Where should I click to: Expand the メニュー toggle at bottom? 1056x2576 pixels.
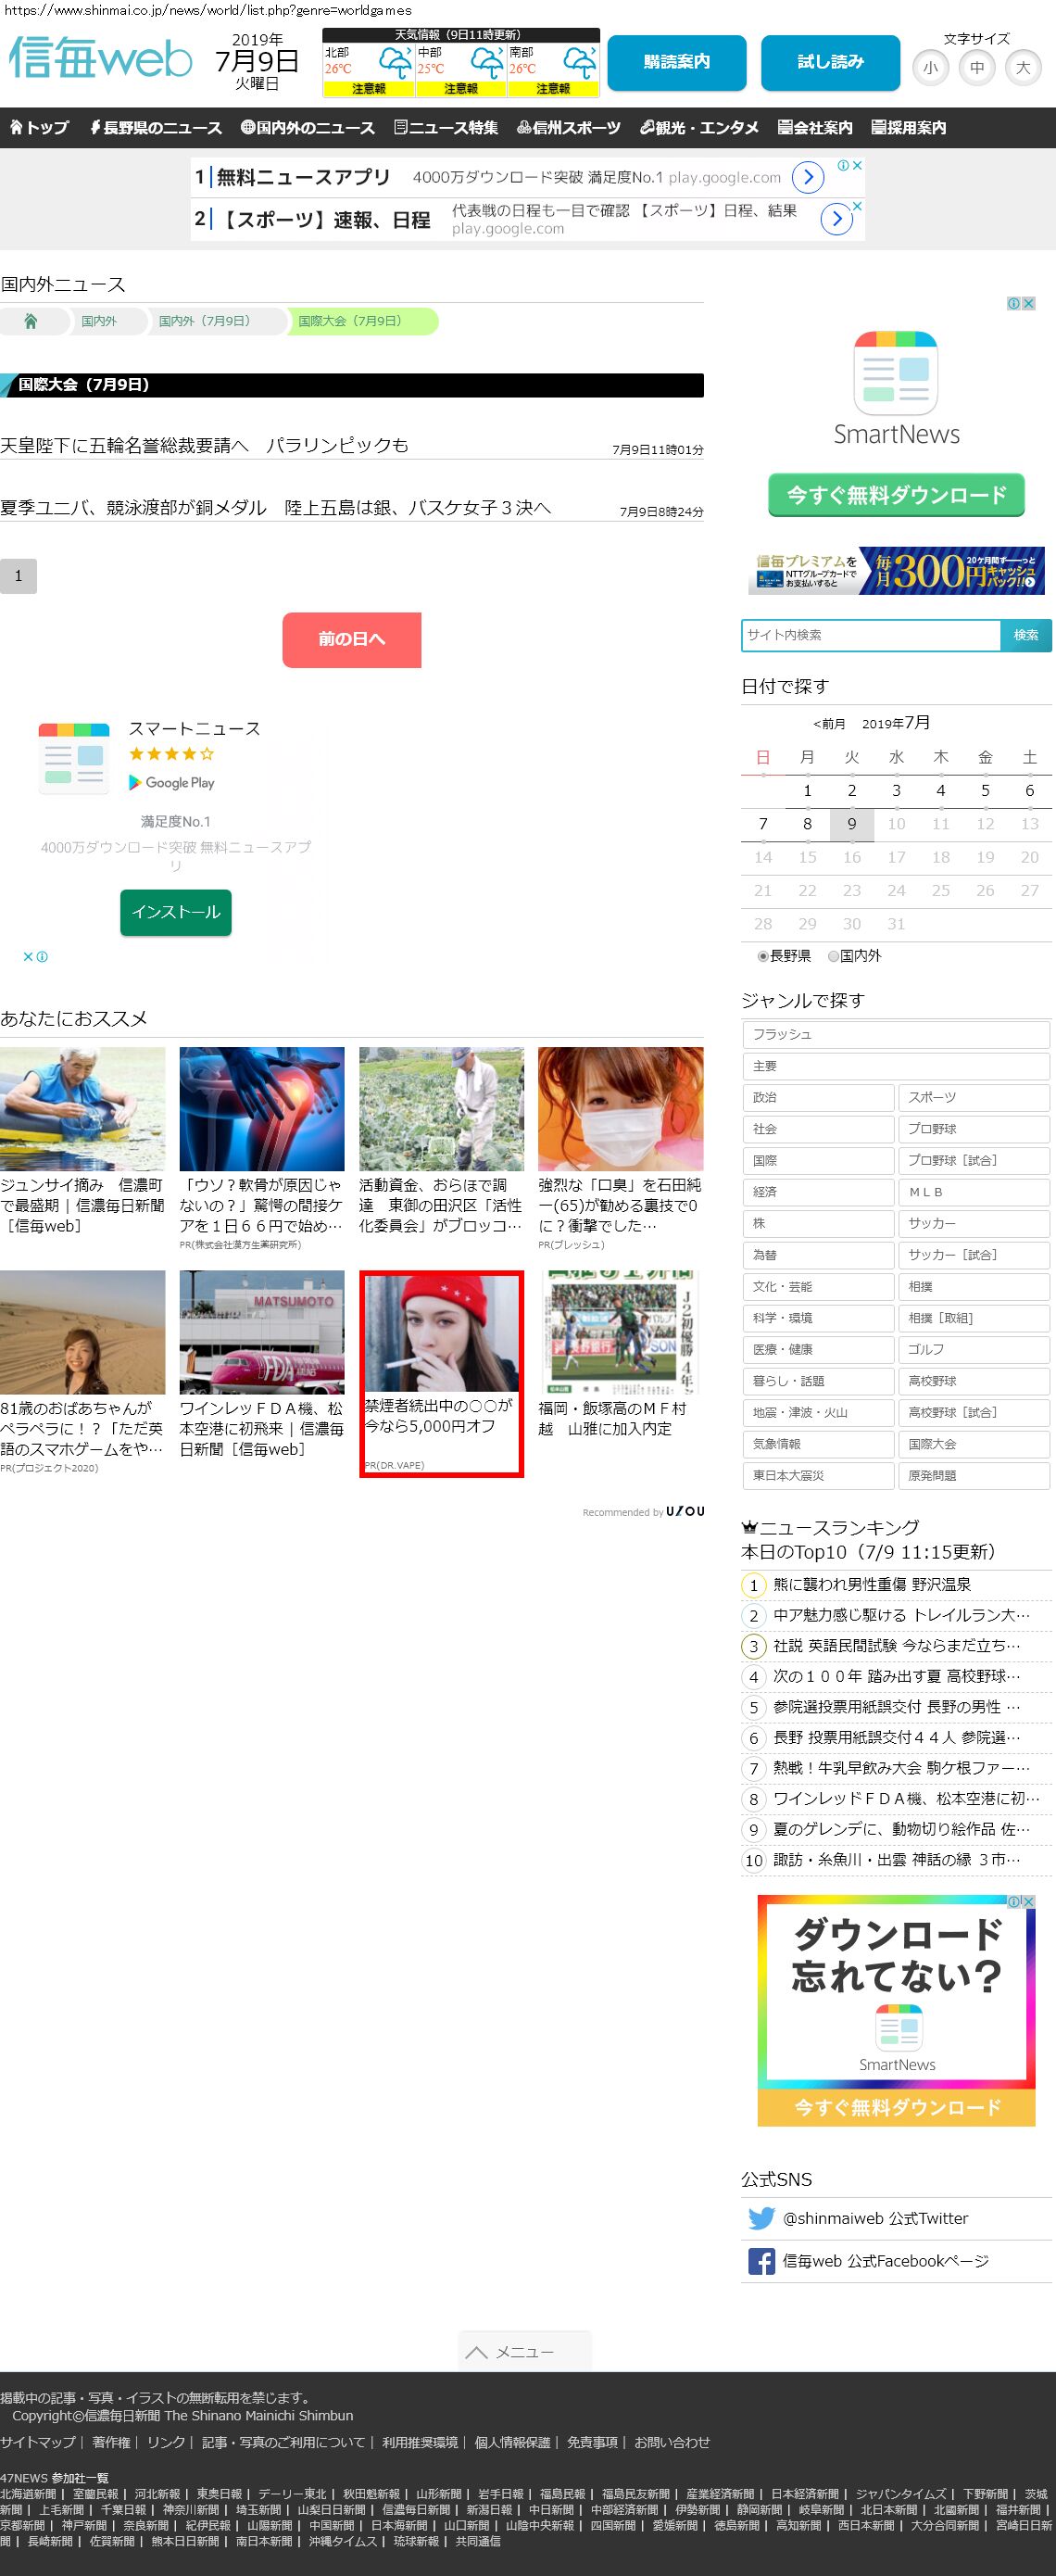[x=525, y=2351]
